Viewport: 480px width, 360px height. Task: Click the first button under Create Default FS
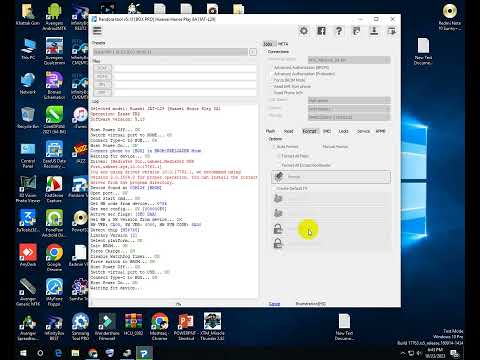click(331, 199)
